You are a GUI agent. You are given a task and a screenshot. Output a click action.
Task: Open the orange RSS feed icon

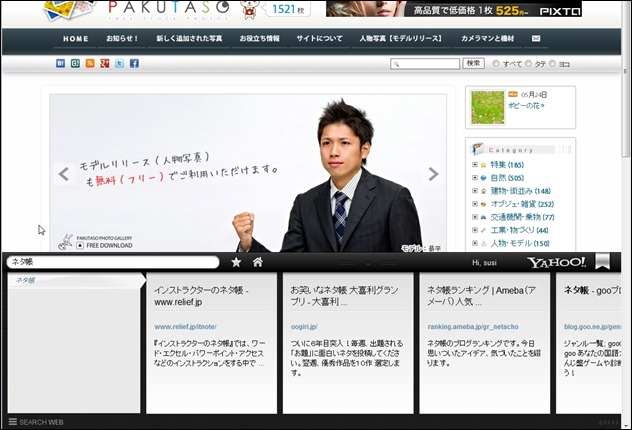tap(90, 63)
